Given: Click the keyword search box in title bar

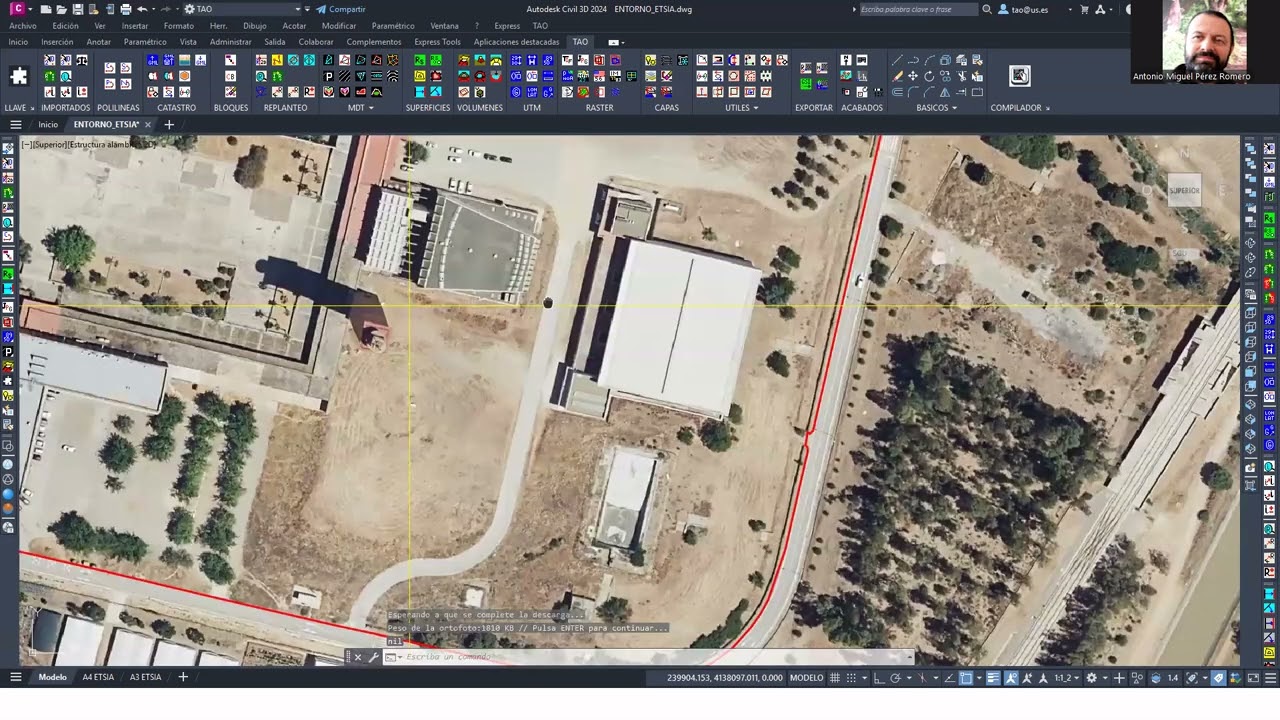Looking at the screenshot, I should click(919, 9).
